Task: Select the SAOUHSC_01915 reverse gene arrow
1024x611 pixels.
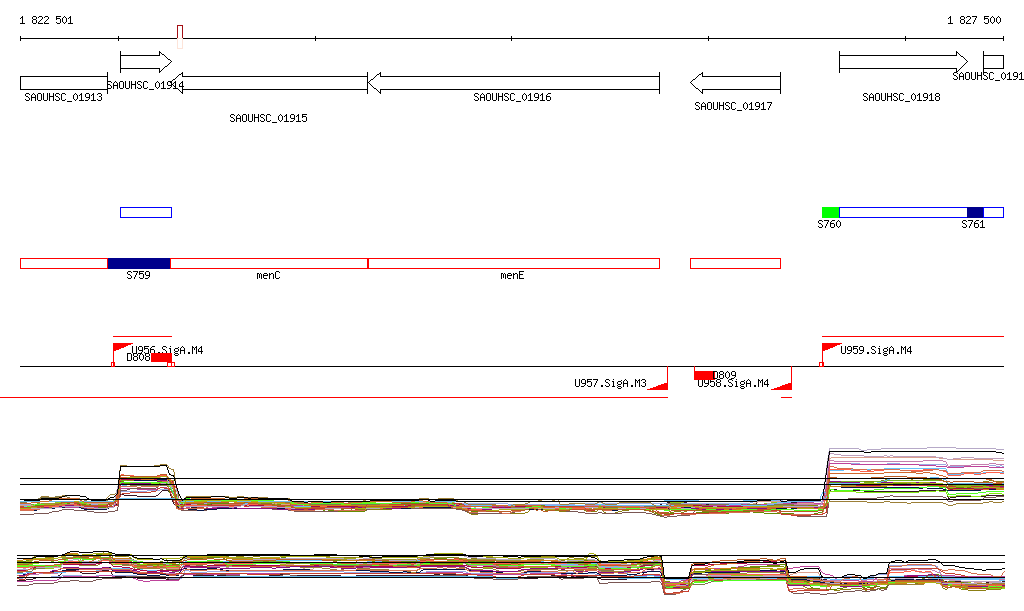Action: click(x=268, y=83)
